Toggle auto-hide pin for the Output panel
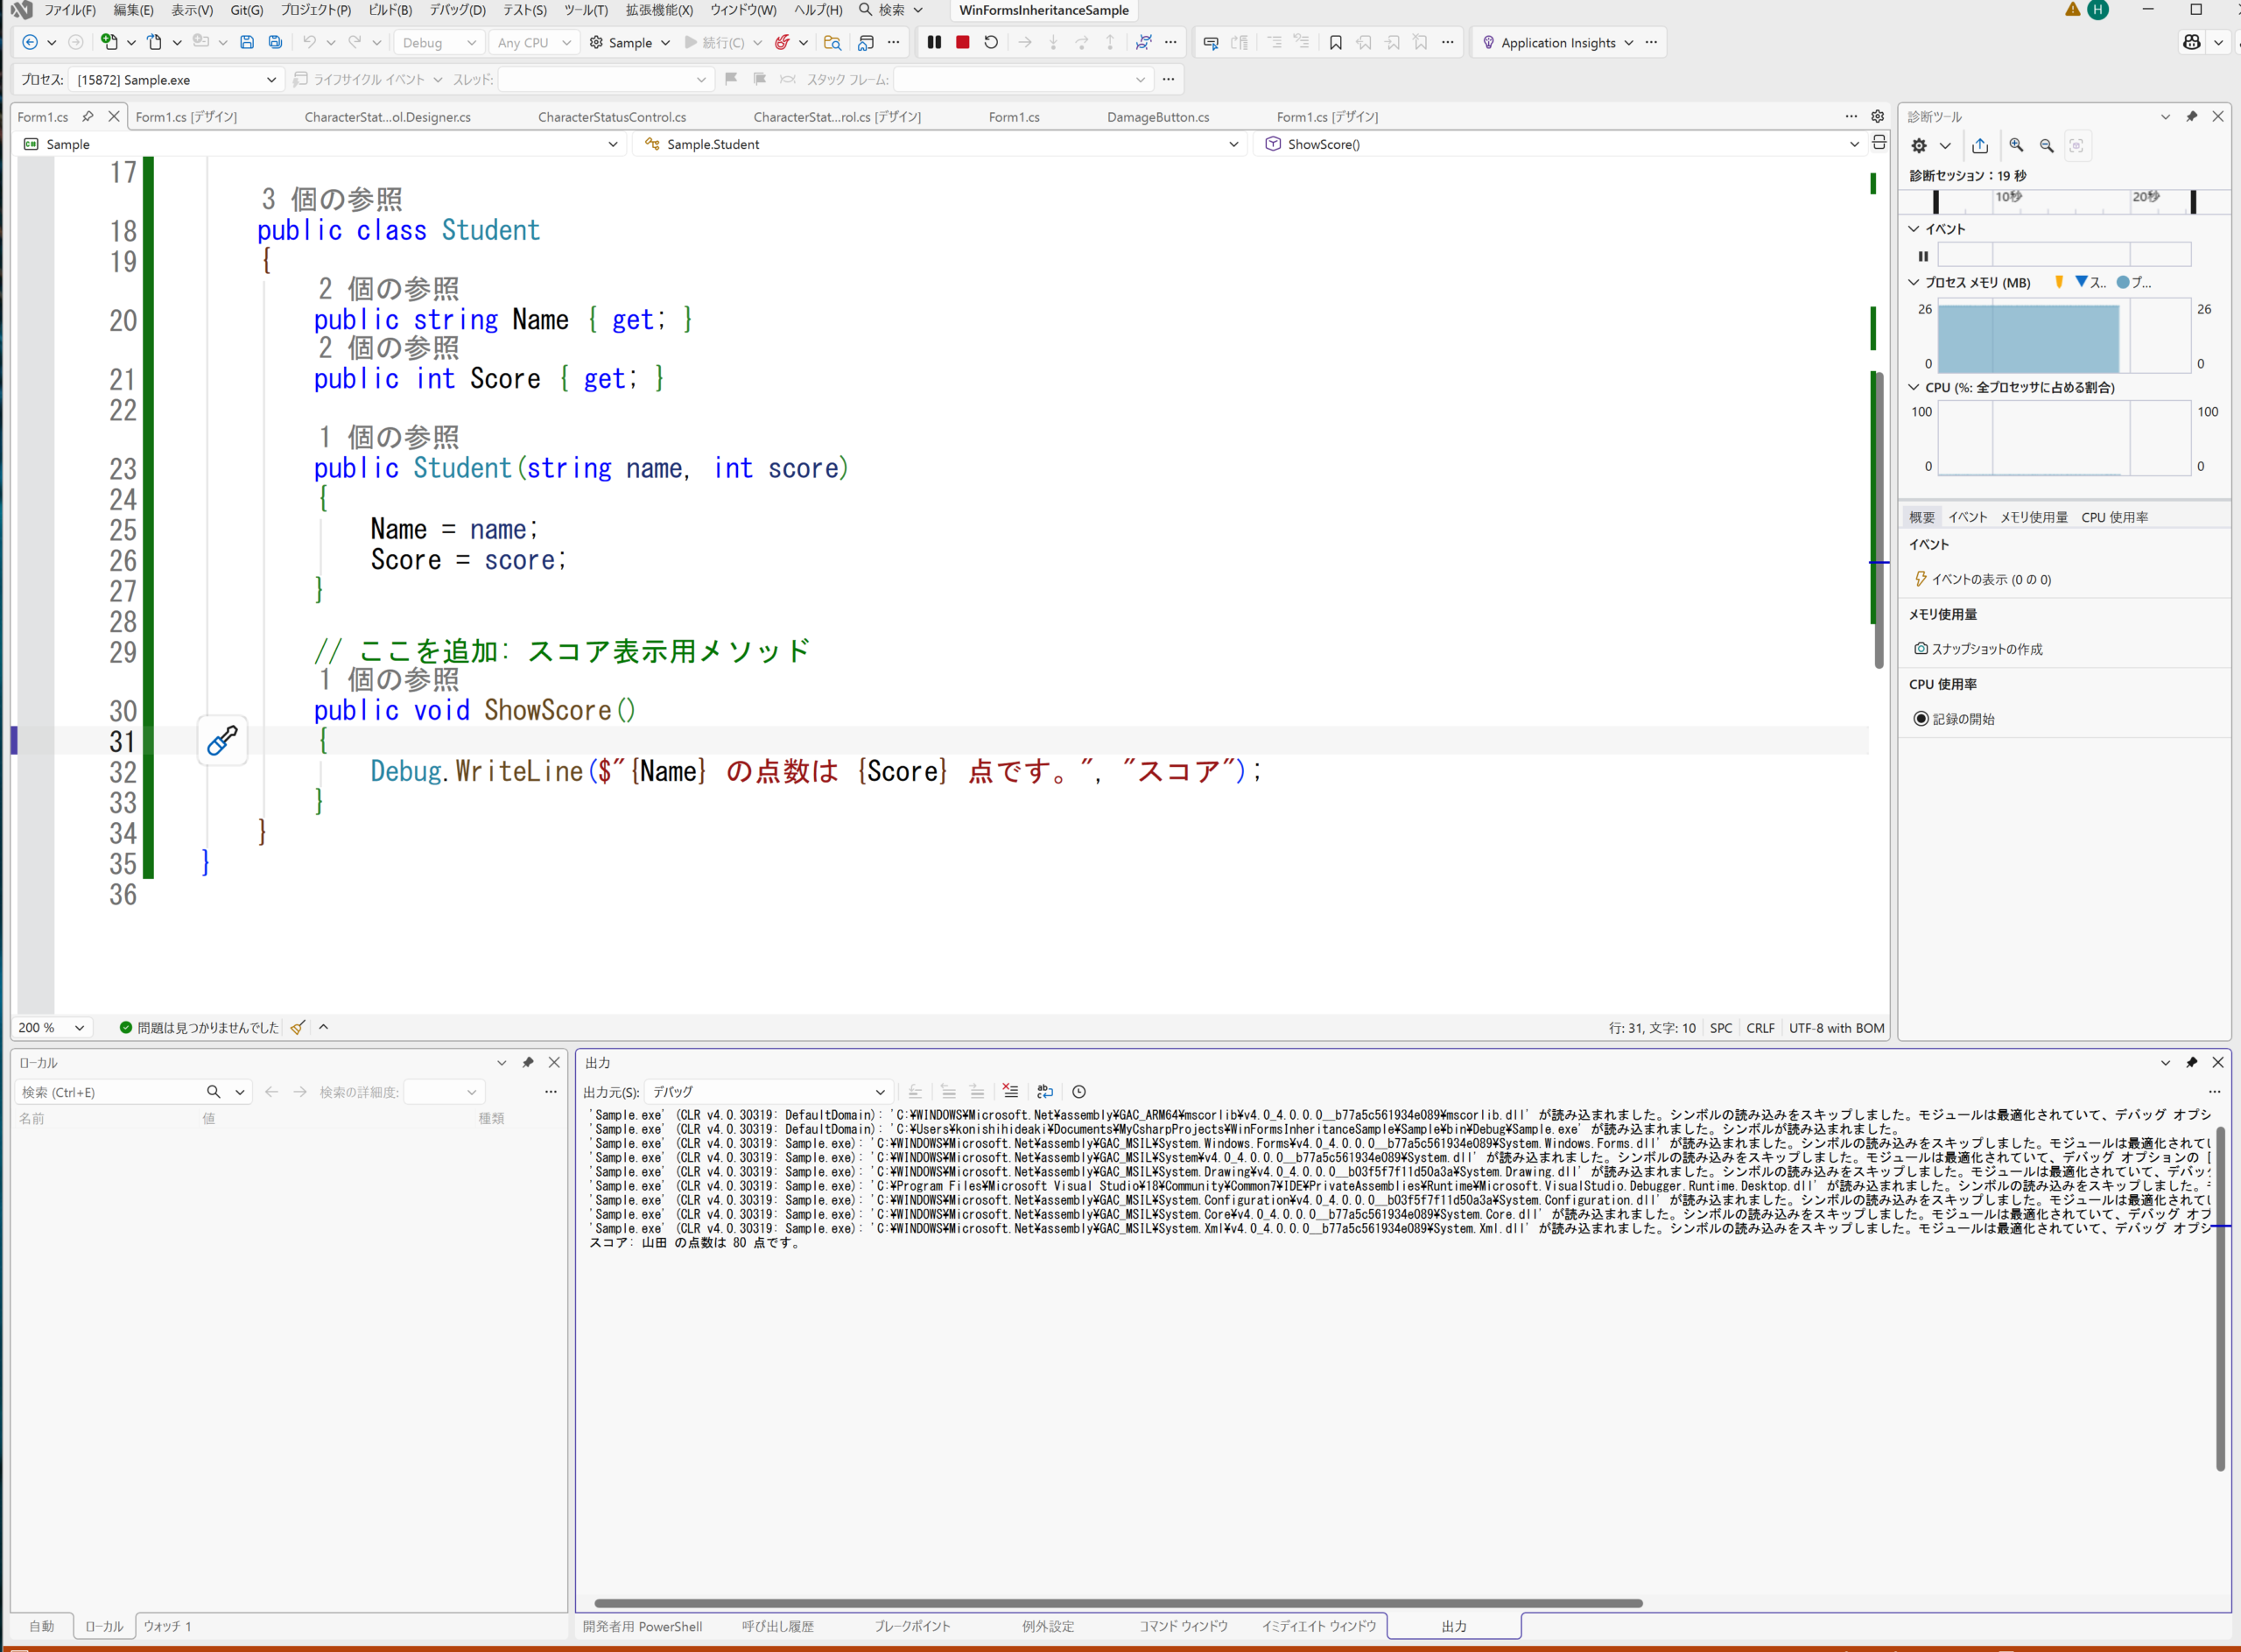This screenshot has width=2241, height=1652. tap(2192, 1063)
